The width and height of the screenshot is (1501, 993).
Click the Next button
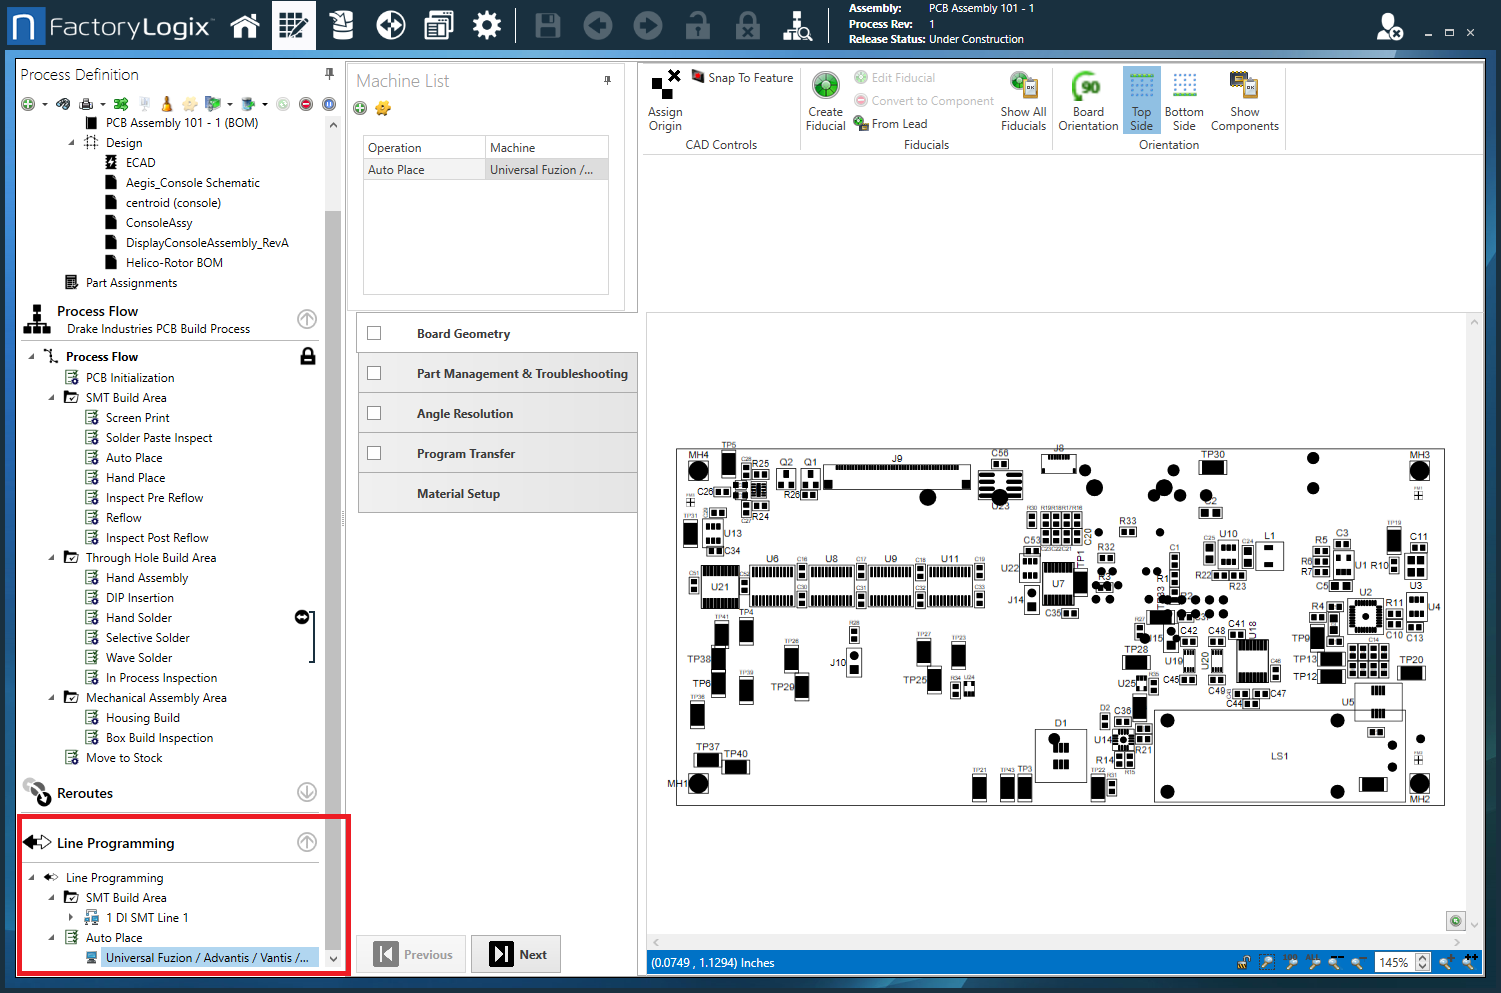click(x=516, y=954)
